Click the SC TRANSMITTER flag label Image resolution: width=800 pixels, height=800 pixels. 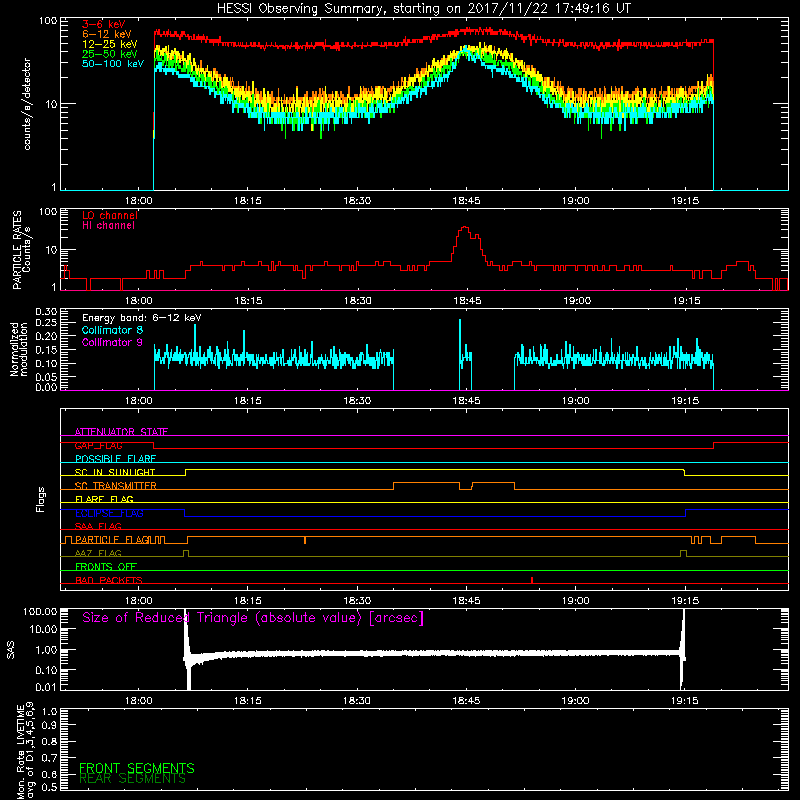[116, 486]
